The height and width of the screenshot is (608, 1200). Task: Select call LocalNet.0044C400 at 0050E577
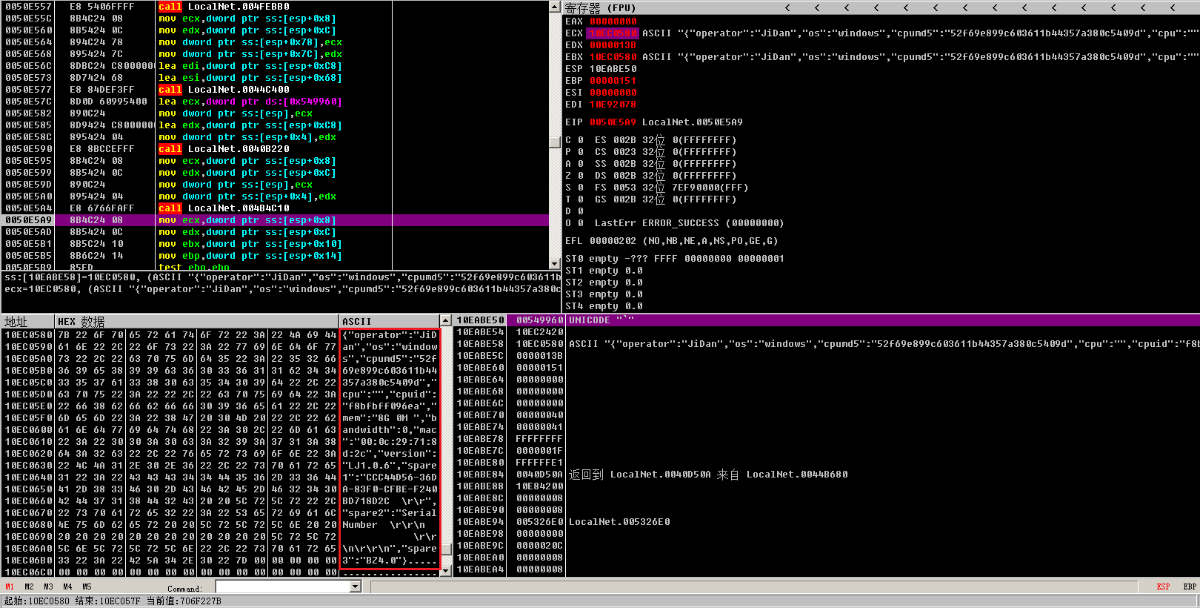275,90
